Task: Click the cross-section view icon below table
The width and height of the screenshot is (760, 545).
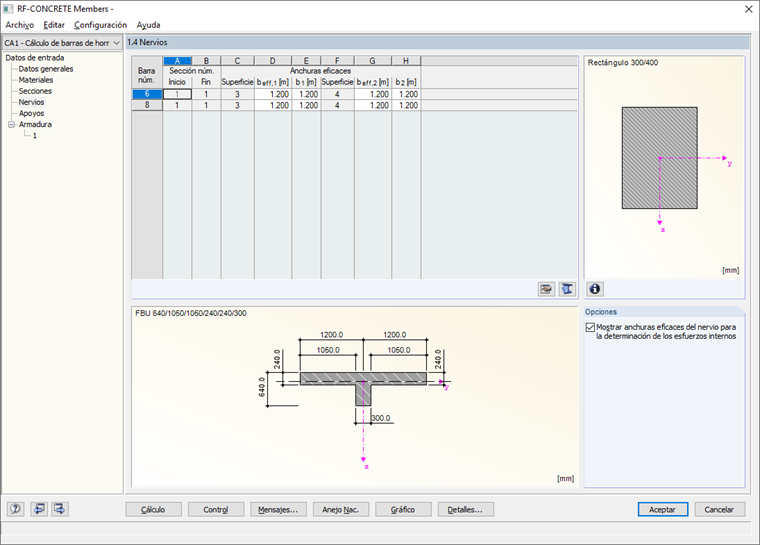Action: coord(567,289)
